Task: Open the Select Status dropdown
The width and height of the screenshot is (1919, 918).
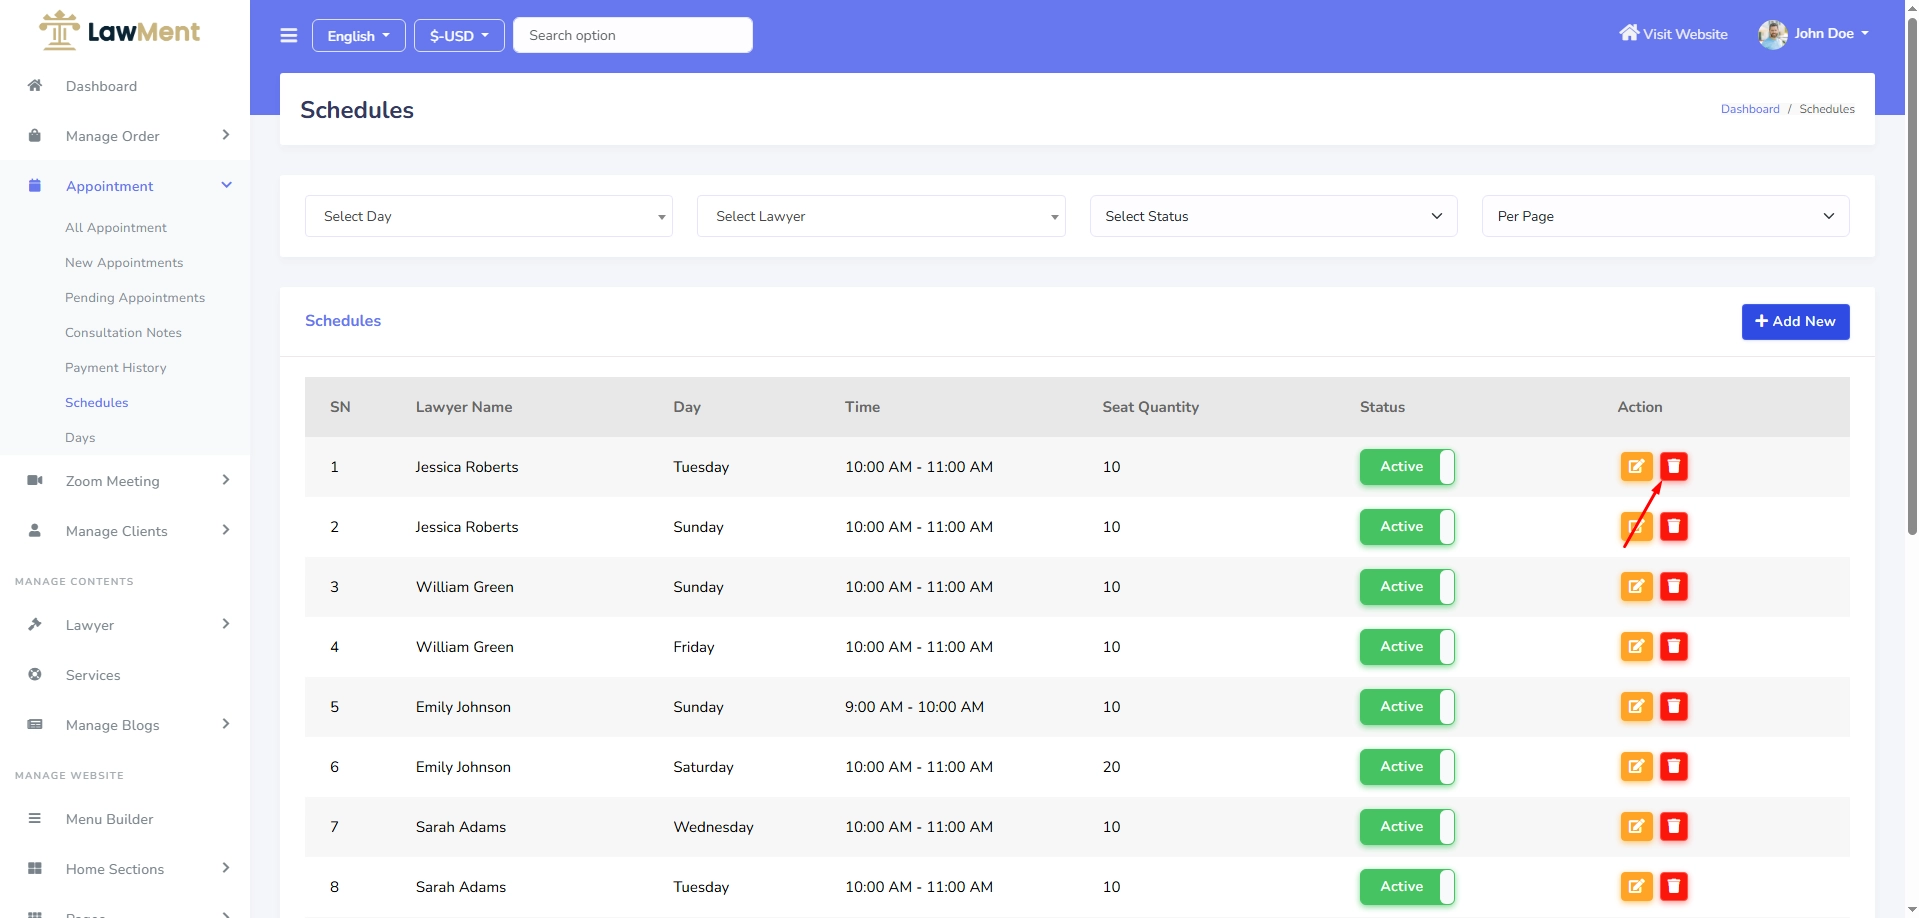Action: [1272, 216]
